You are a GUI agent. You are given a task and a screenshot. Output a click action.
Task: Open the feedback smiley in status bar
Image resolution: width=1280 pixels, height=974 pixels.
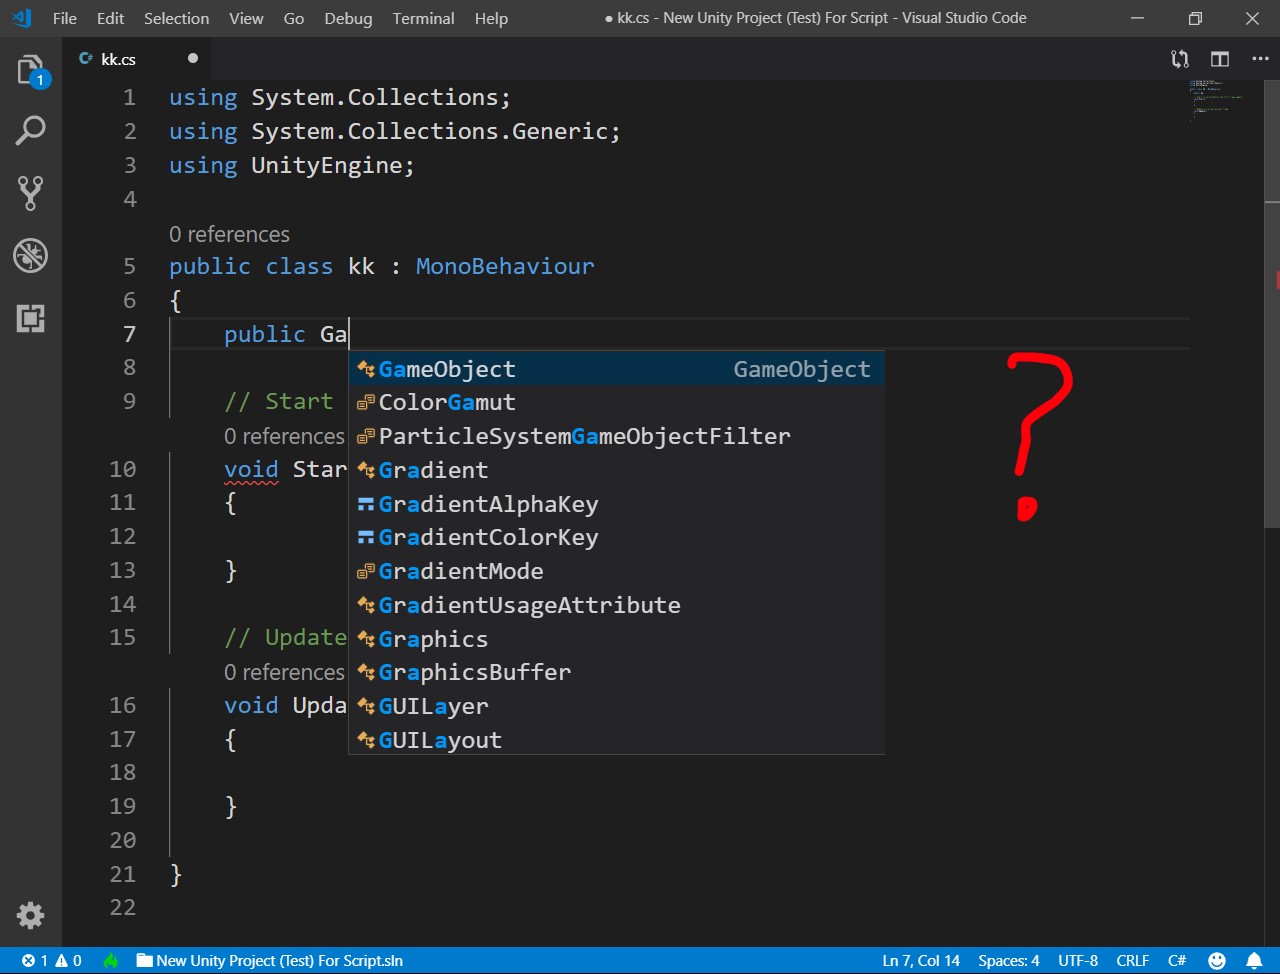tap(1217, 961)
